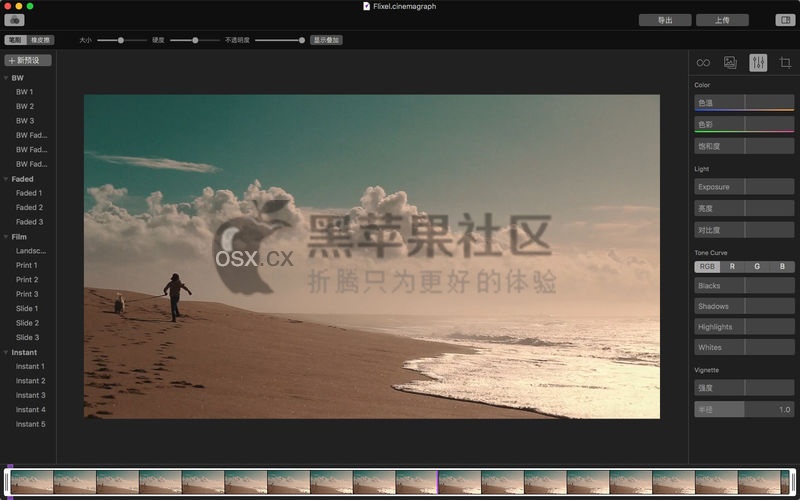
Task: Click the 亮度 brightness slider
Action: (x=744, y=208)
